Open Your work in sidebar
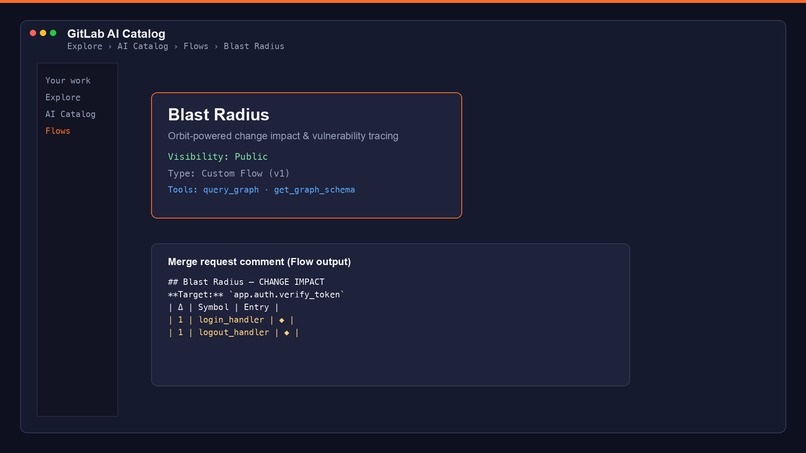 (68, 81)
